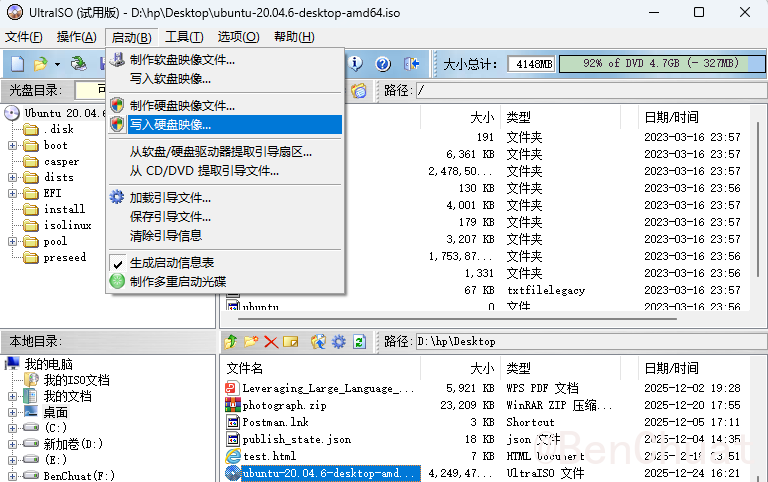Click the shield icon beside 制作硬盘映像文件
The width and height of the screenshot is (768, 482).
click(x=117, y=105)
